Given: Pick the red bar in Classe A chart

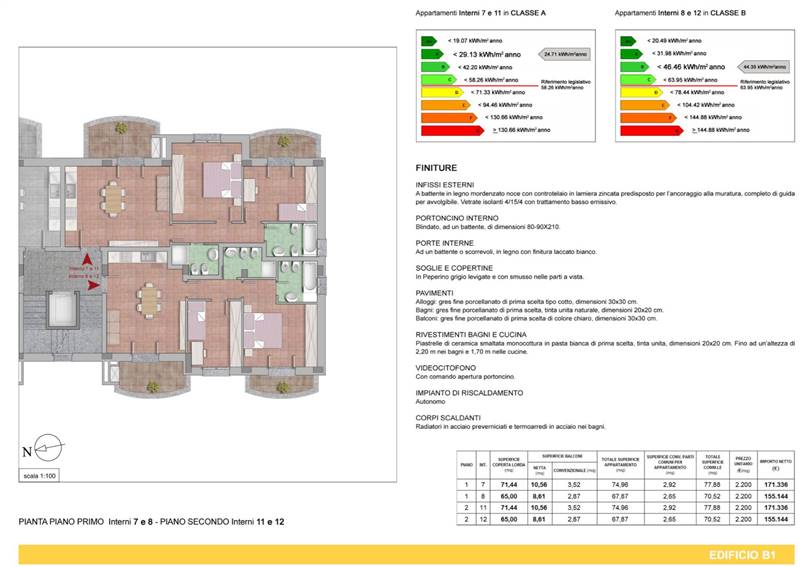Looking at the screenshot, I should point(450,130).
